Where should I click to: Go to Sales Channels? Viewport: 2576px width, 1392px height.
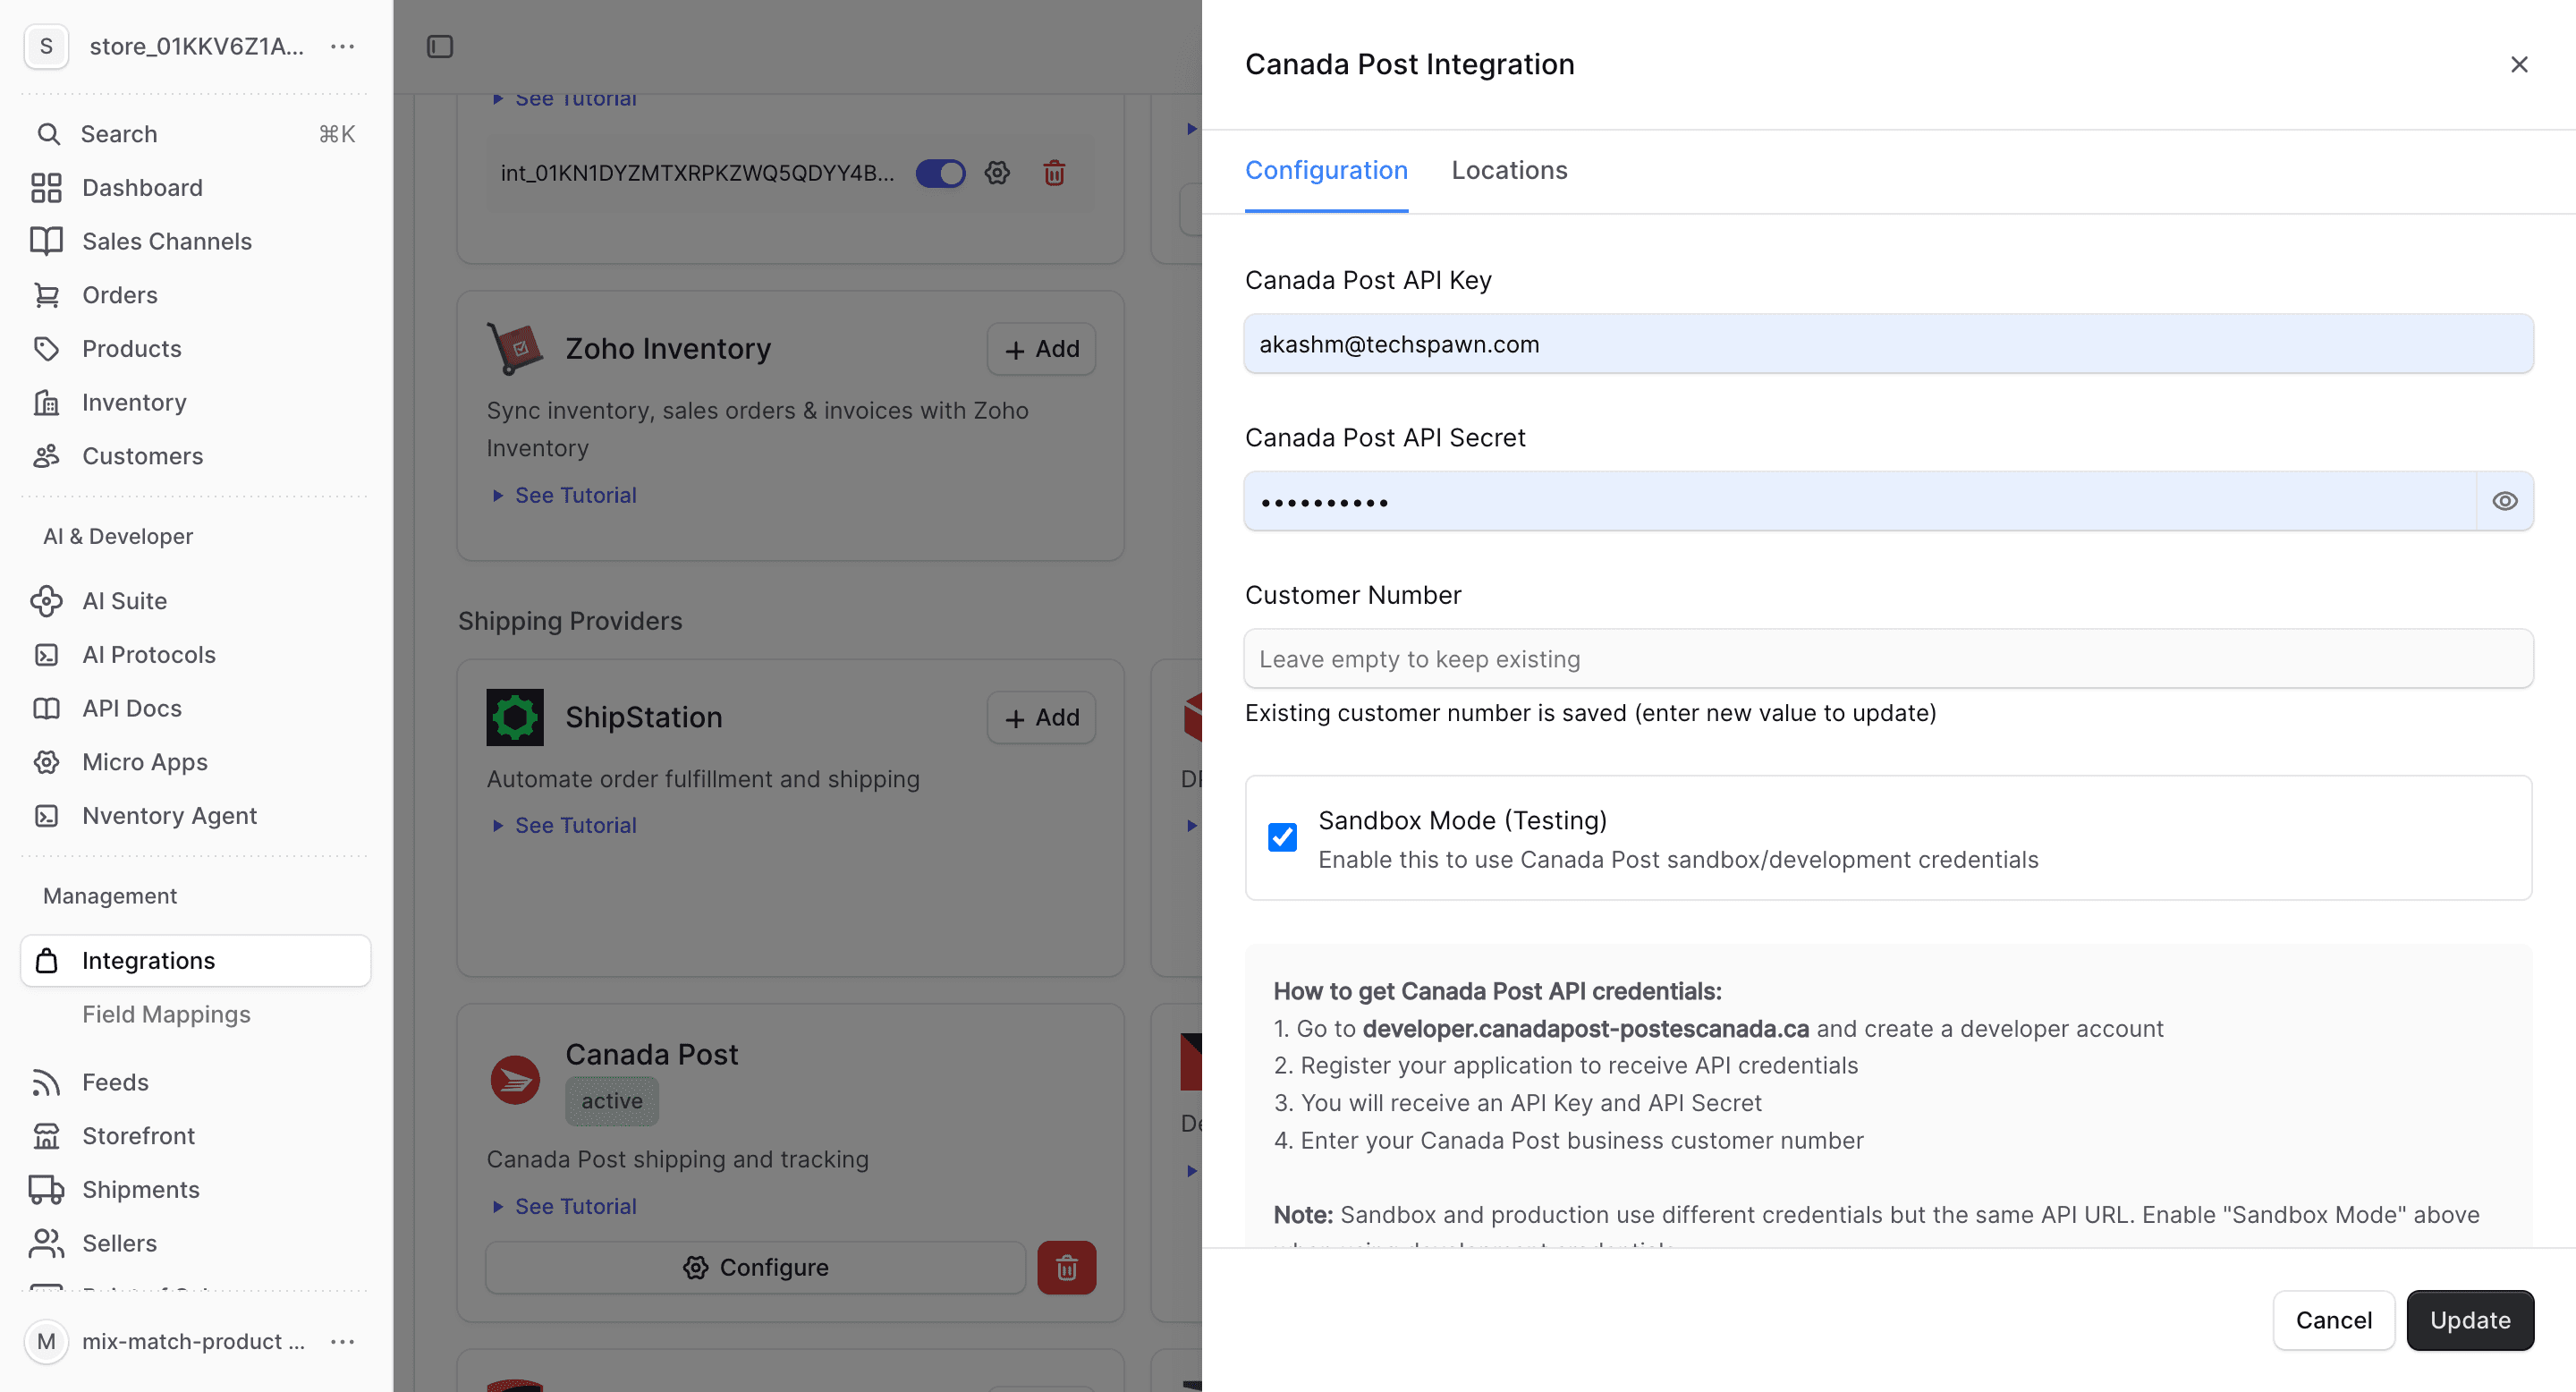point(196,241)
